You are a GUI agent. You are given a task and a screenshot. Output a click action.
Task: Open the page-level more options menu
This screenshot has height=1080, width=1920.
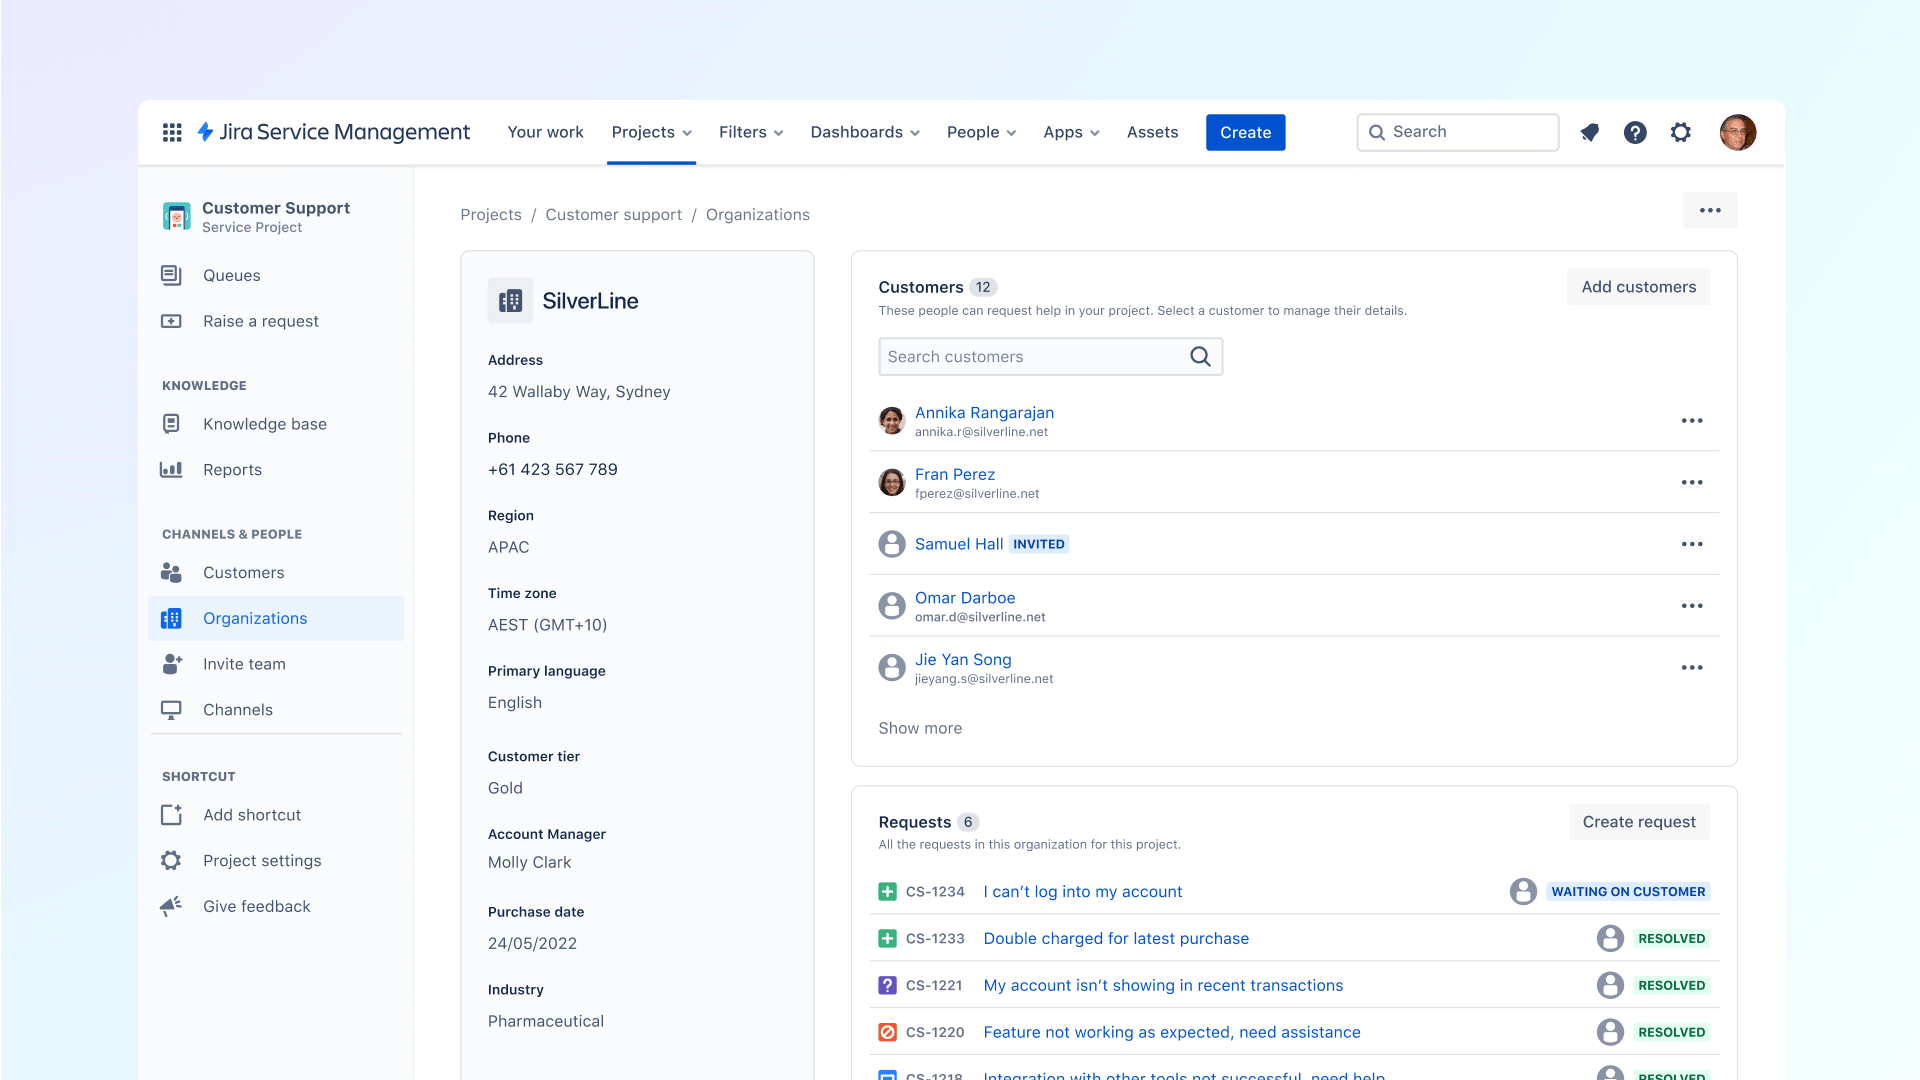(1710, 210)
